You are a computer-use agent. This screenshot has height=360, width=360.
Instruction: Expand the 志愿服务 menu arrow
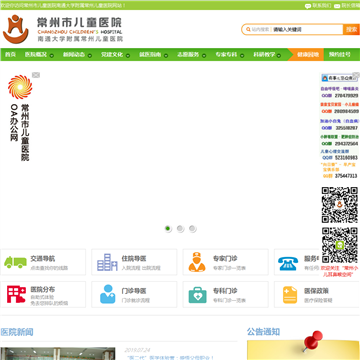point(204,56)
